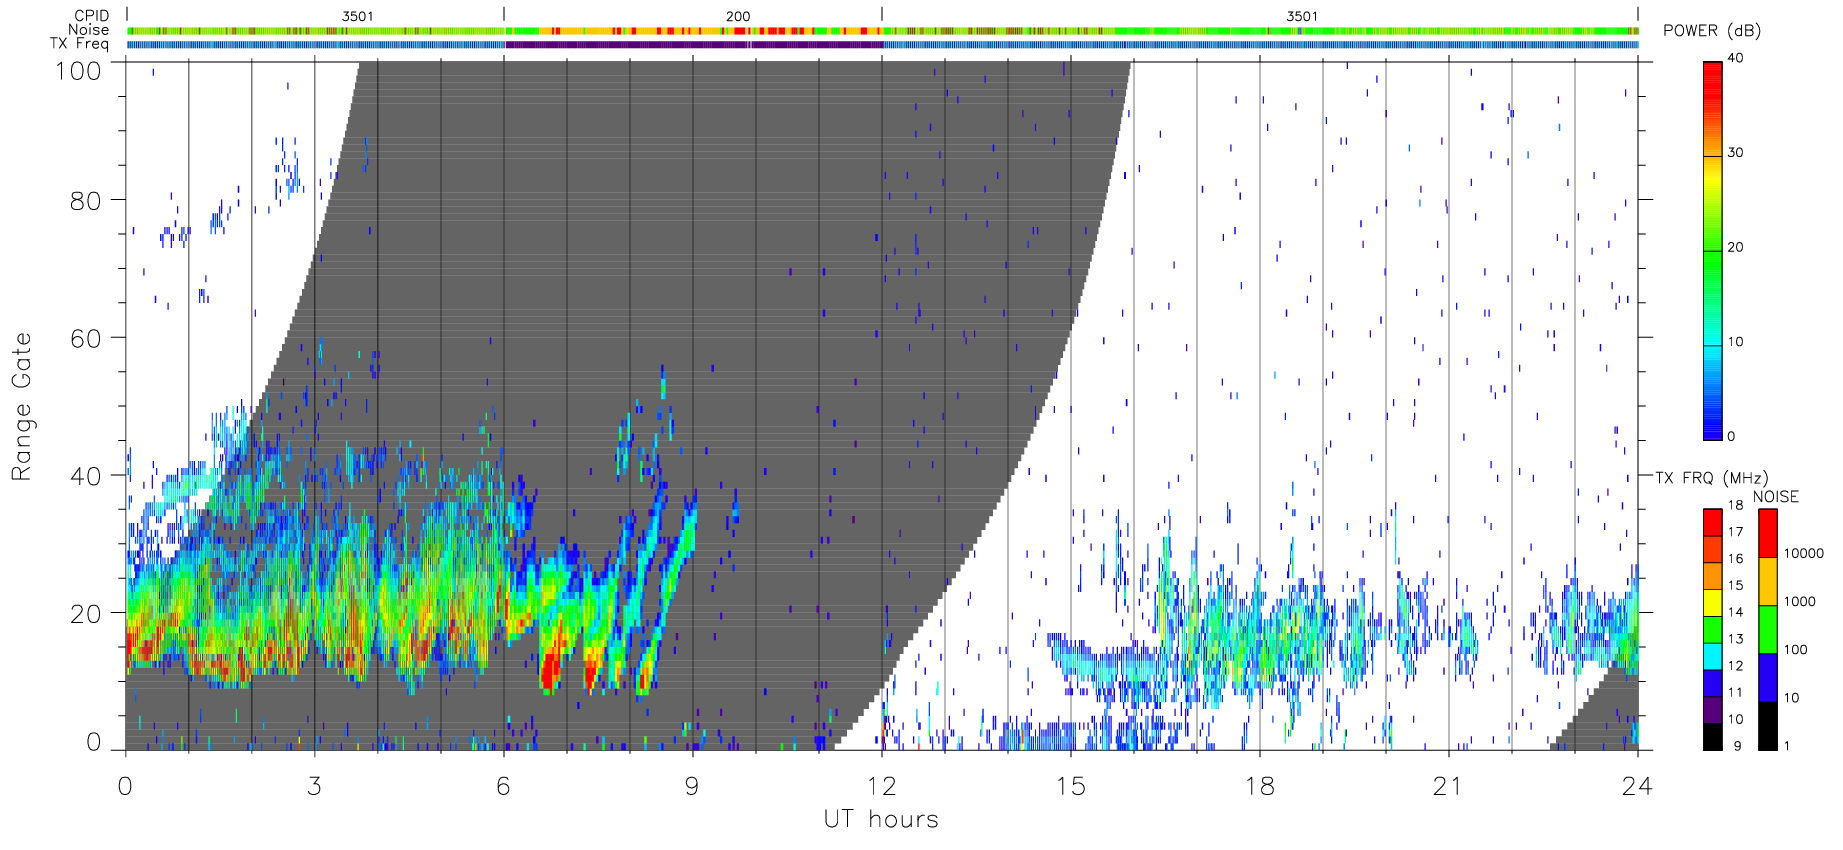Click the 18 tick on the UT hours axis

(x=1259, y=787)
